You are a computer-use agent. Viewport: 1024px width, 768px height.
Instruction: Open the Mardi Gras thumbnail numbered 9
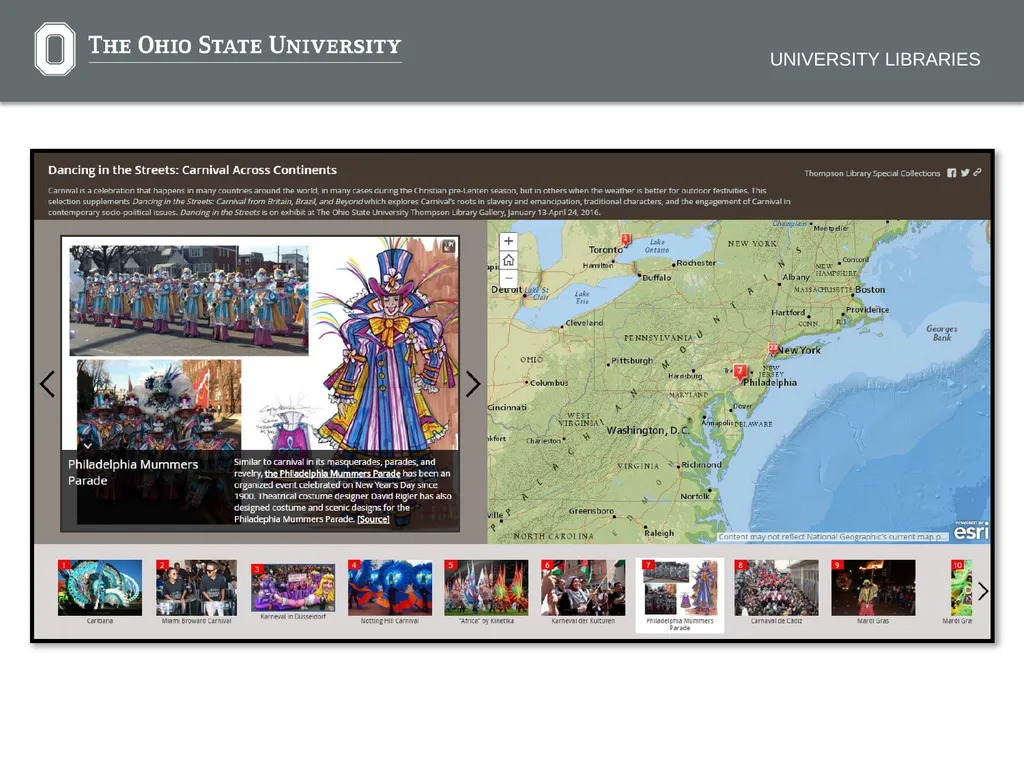(x=873, y=592)
